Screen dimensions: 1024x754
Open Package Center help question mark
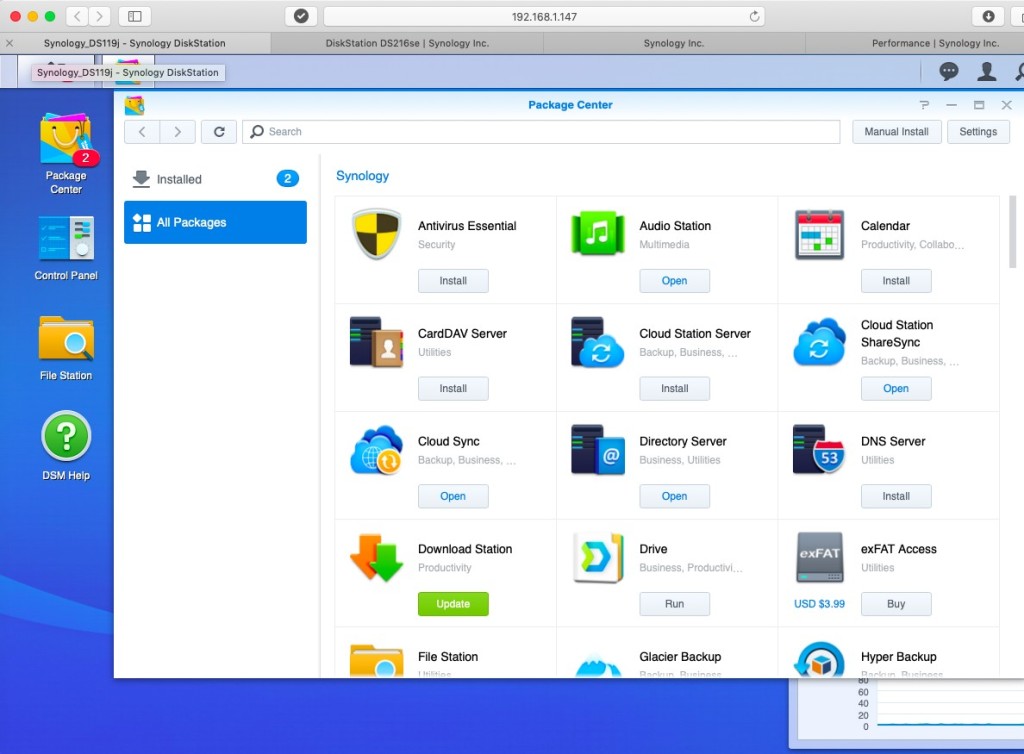coord(924,104)
